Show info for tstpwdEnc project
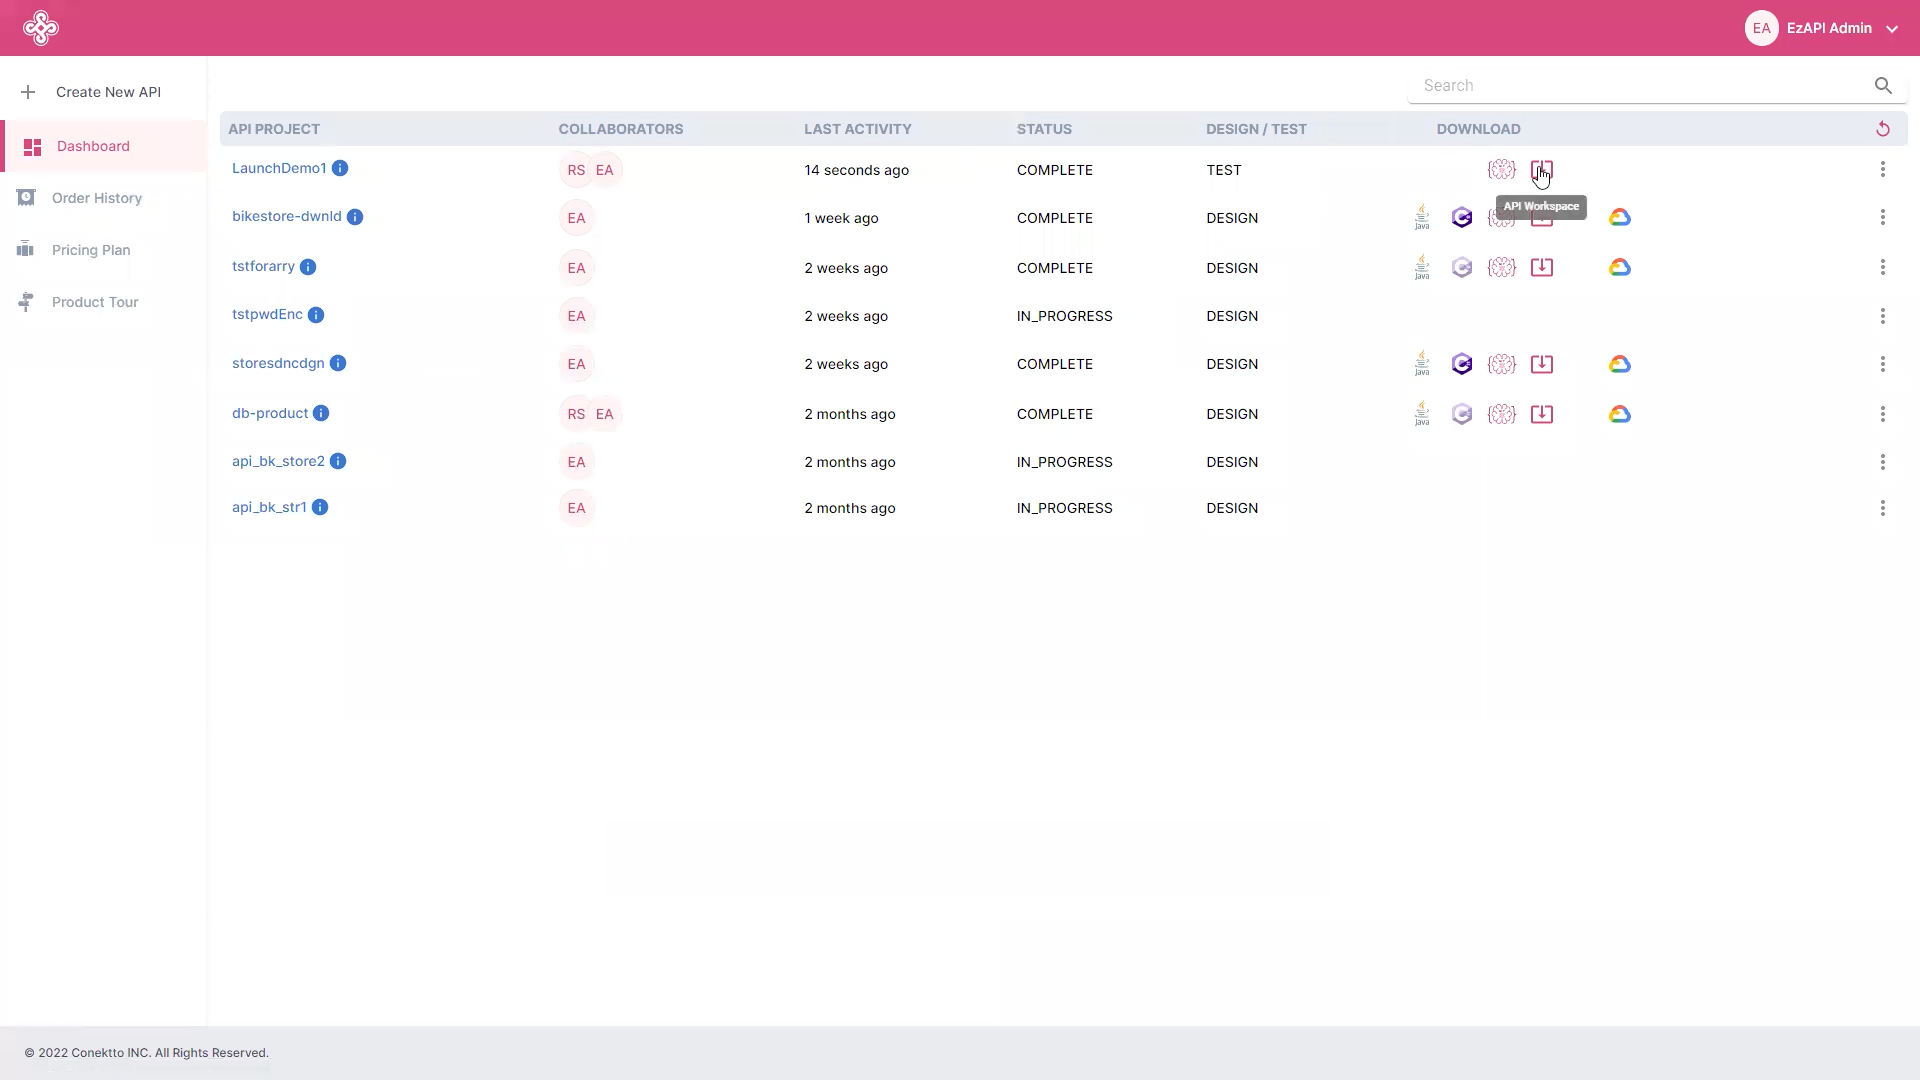1920x1080 pixels. 316,315
